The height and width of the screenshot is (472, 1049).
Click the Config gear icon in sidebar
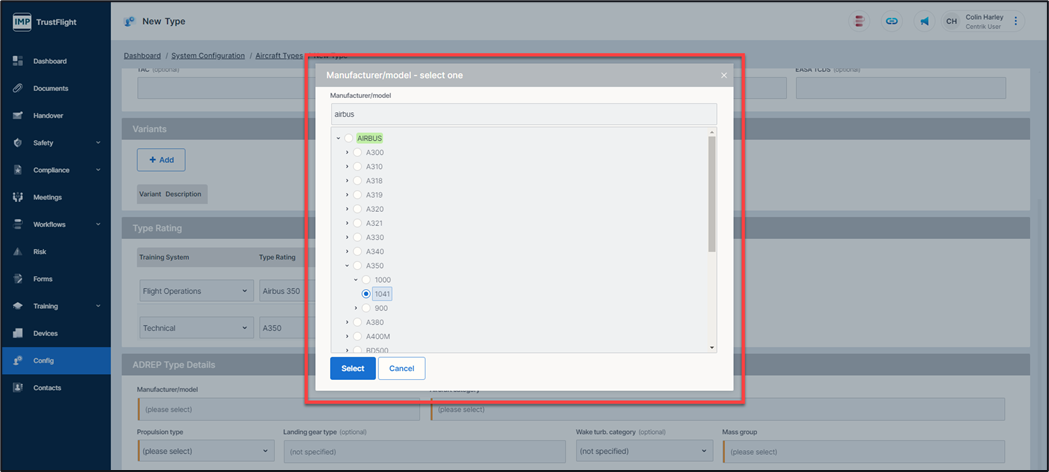[19, 361]
